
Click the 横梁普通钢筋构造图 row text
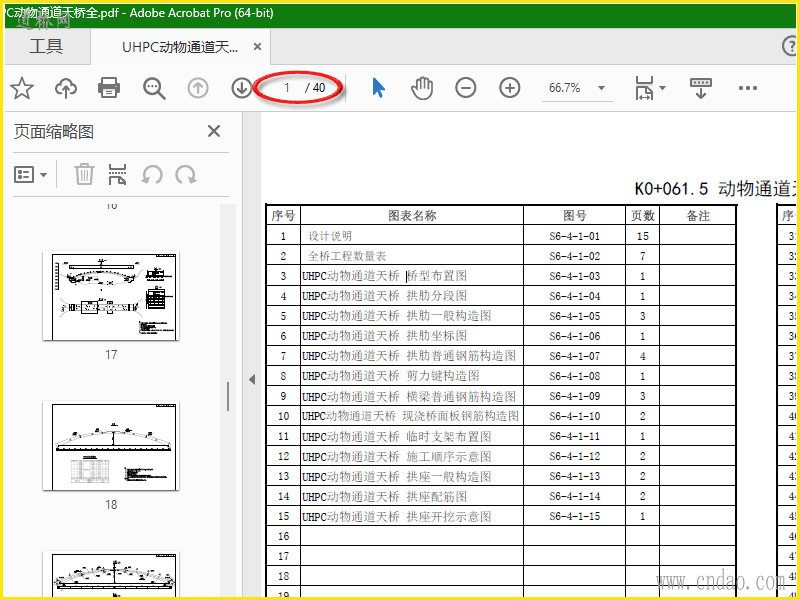[x=461, y=396]
